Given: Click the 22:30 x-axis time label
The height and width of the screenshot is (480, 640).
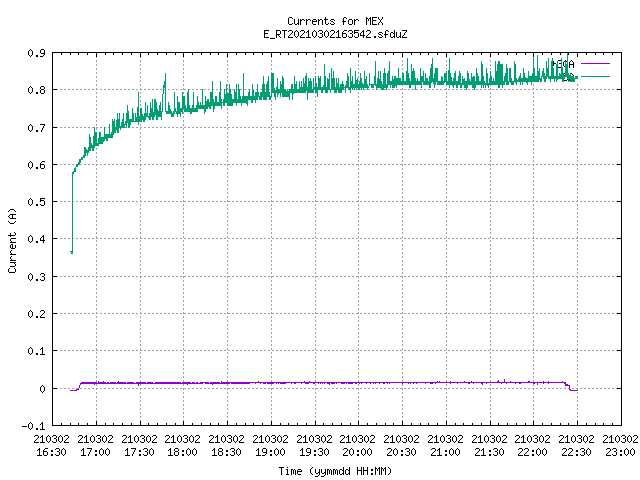Looking at the screenshot, I should (576, 452).
